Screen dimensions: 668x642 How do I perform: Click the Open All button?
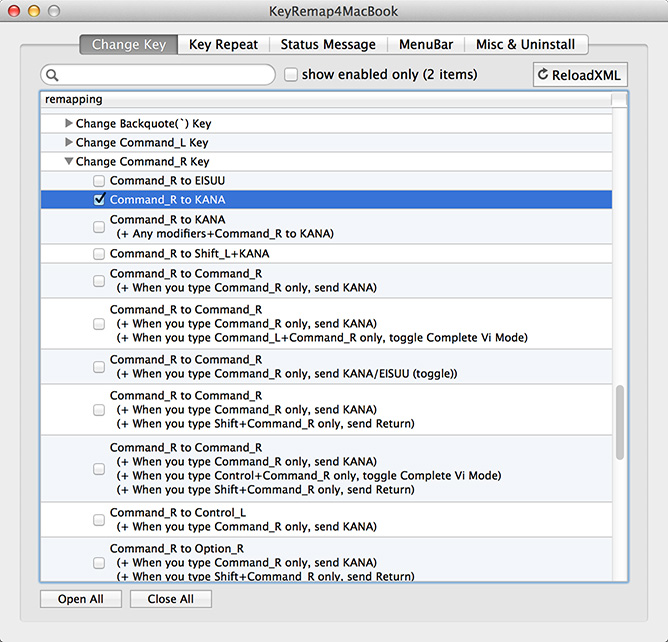click(x=81, y=599)
